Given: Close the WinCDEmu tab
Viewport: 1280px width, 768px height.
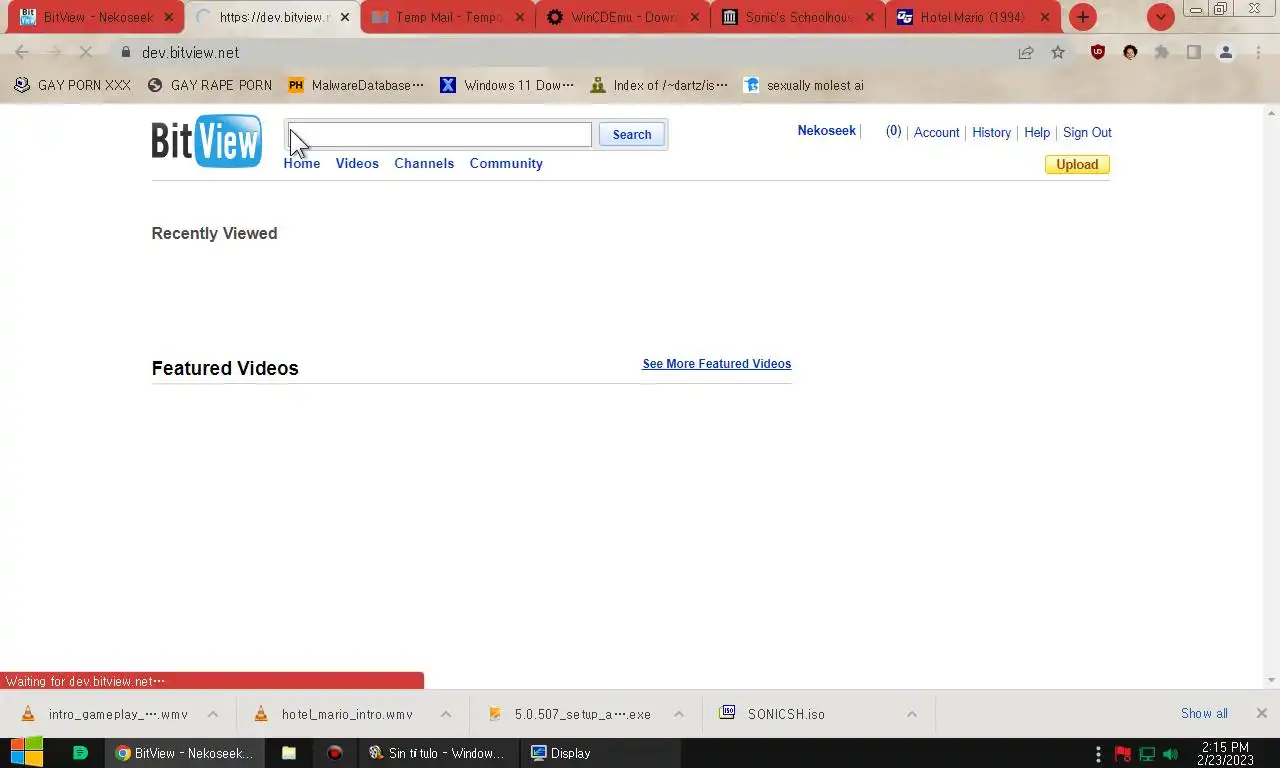Looking at the screenshot, I should 695,17.
